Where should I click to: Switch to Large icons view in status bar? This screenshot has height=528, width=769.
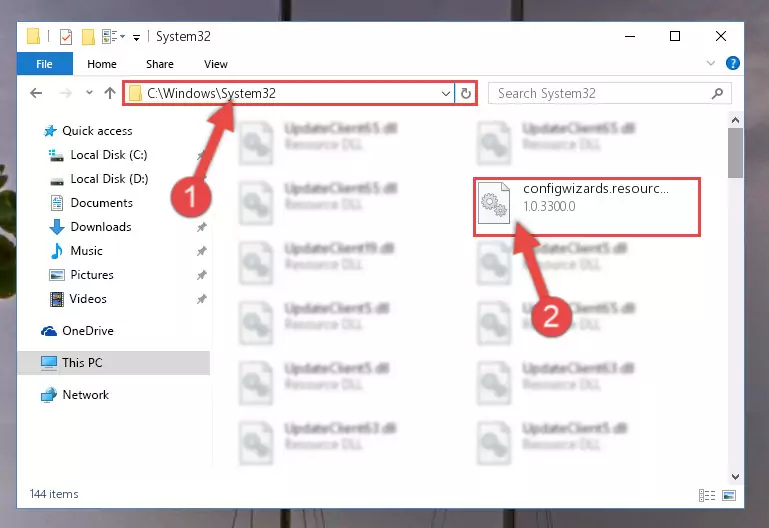[729, 496]
